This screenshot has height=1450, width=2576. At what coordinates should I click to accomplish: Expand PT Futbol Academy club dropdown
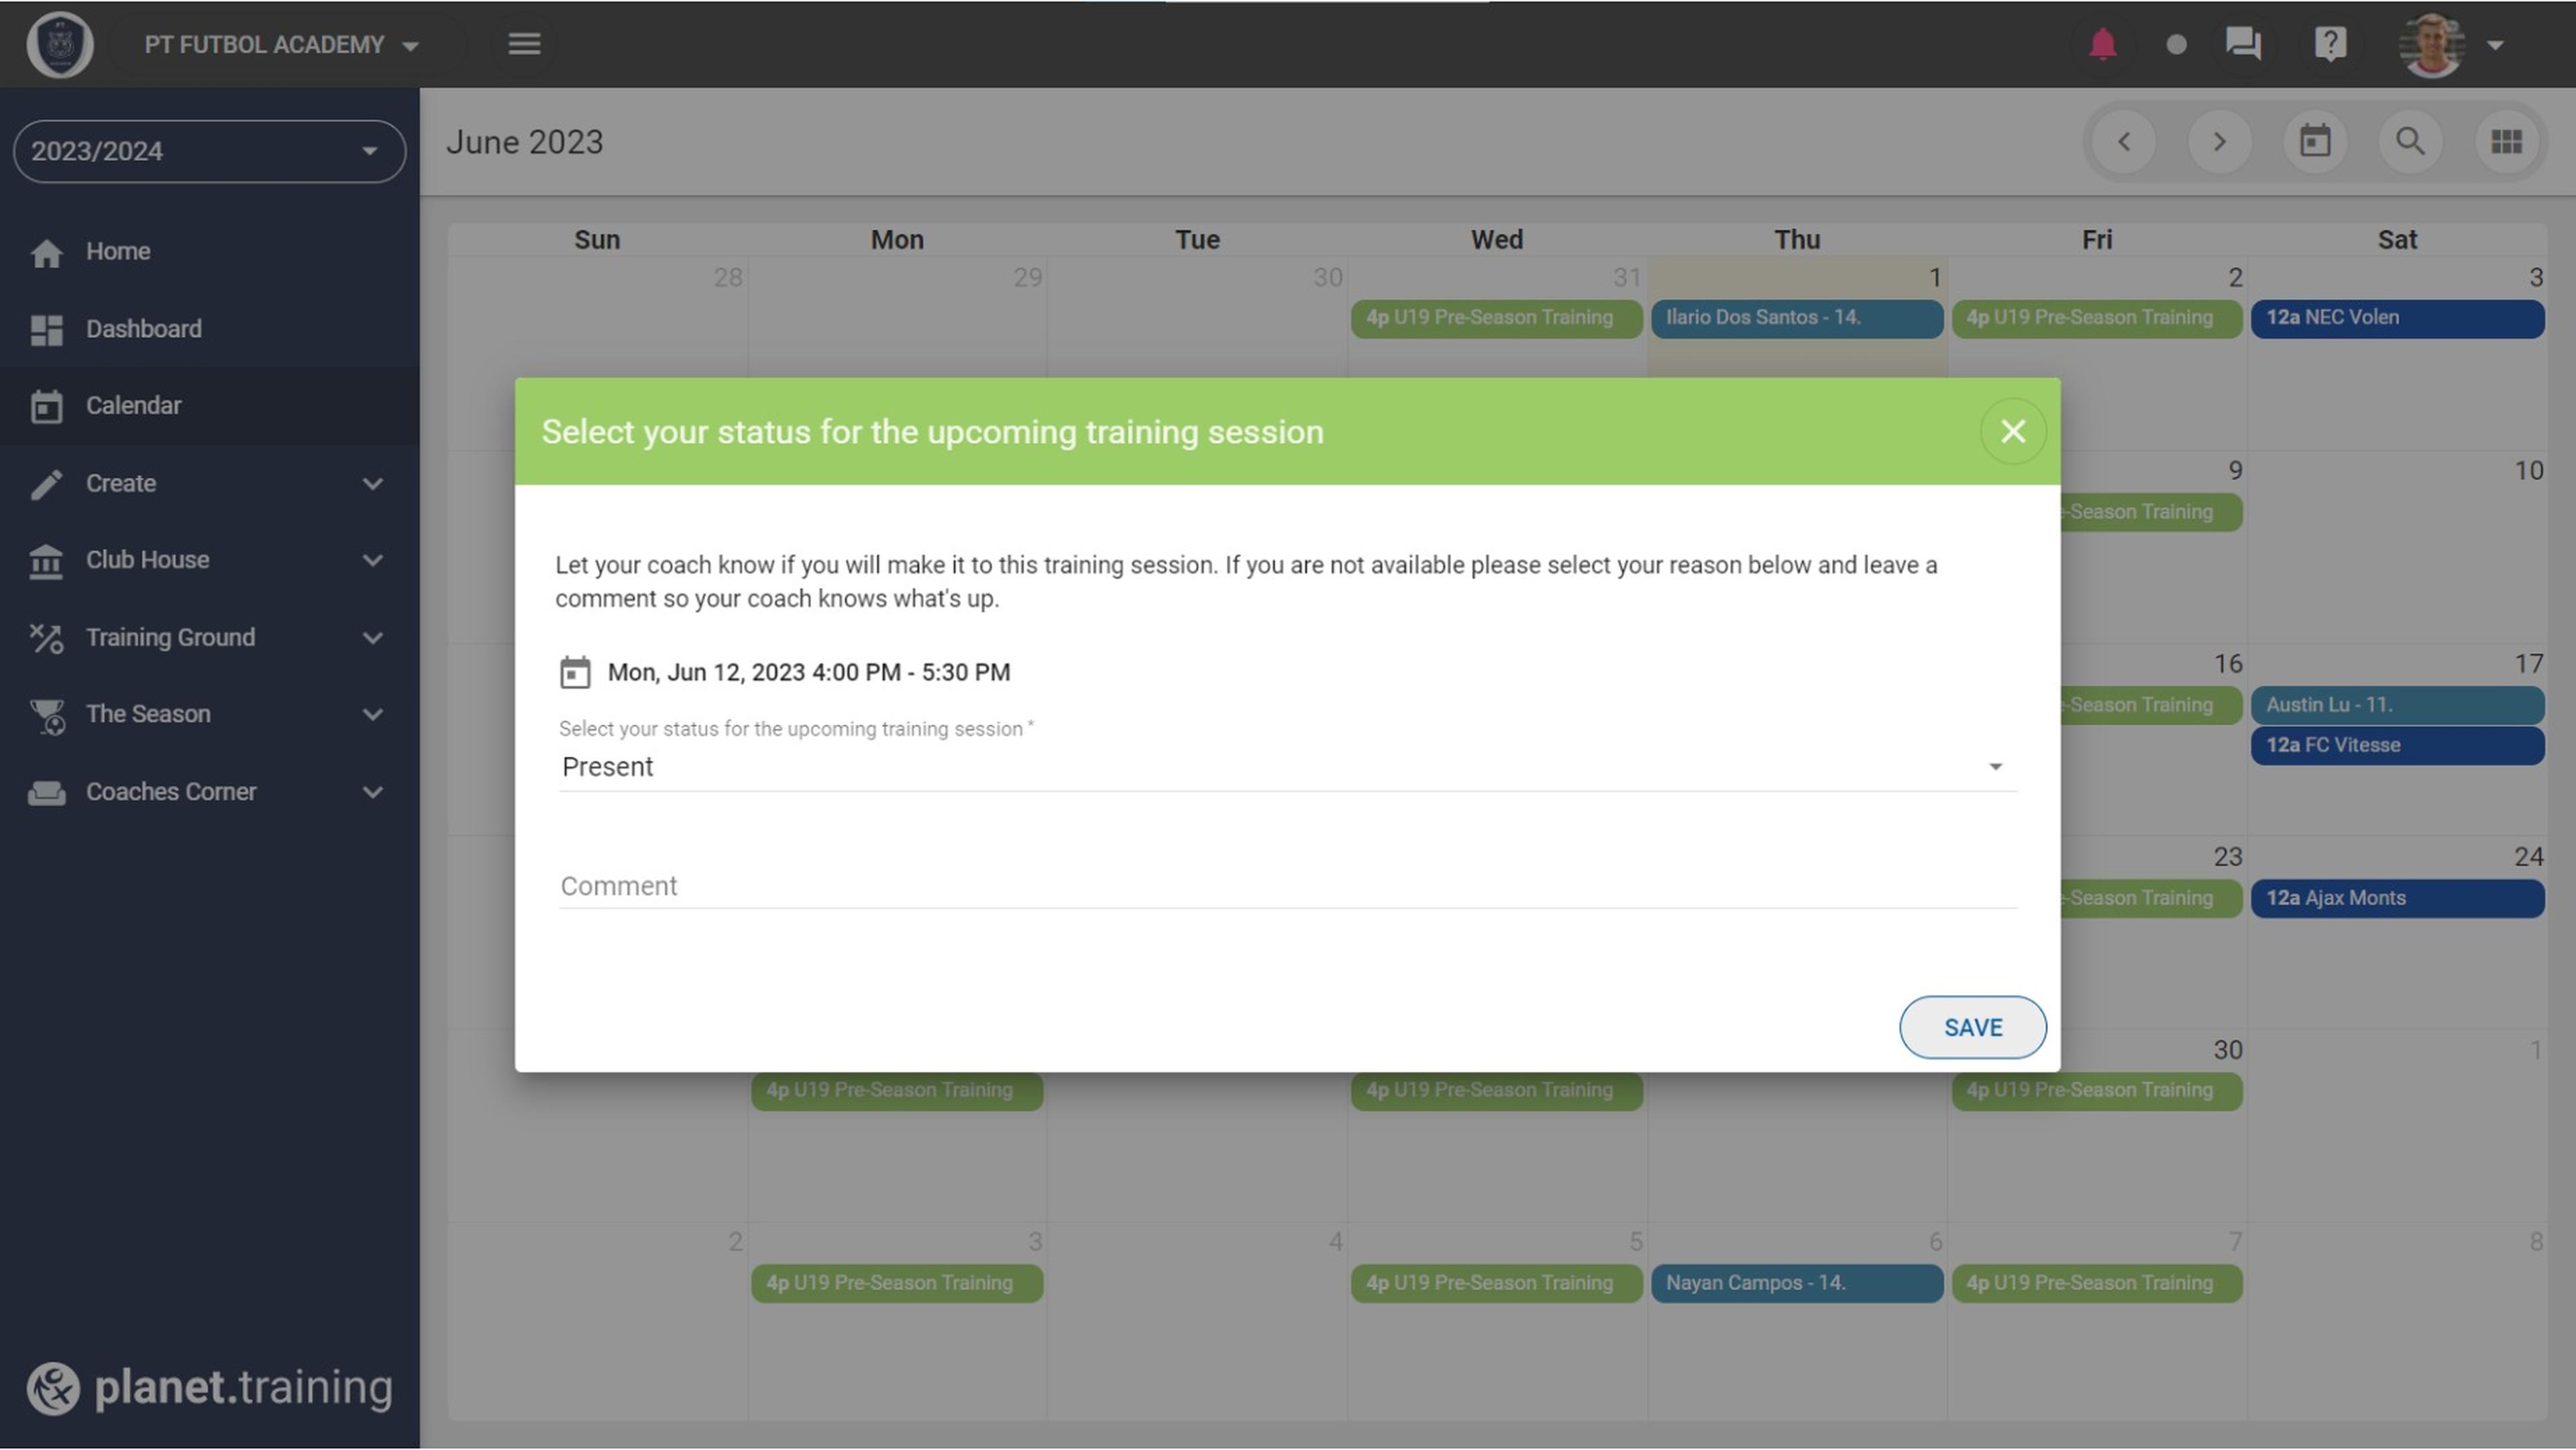(x=282, y=45)
